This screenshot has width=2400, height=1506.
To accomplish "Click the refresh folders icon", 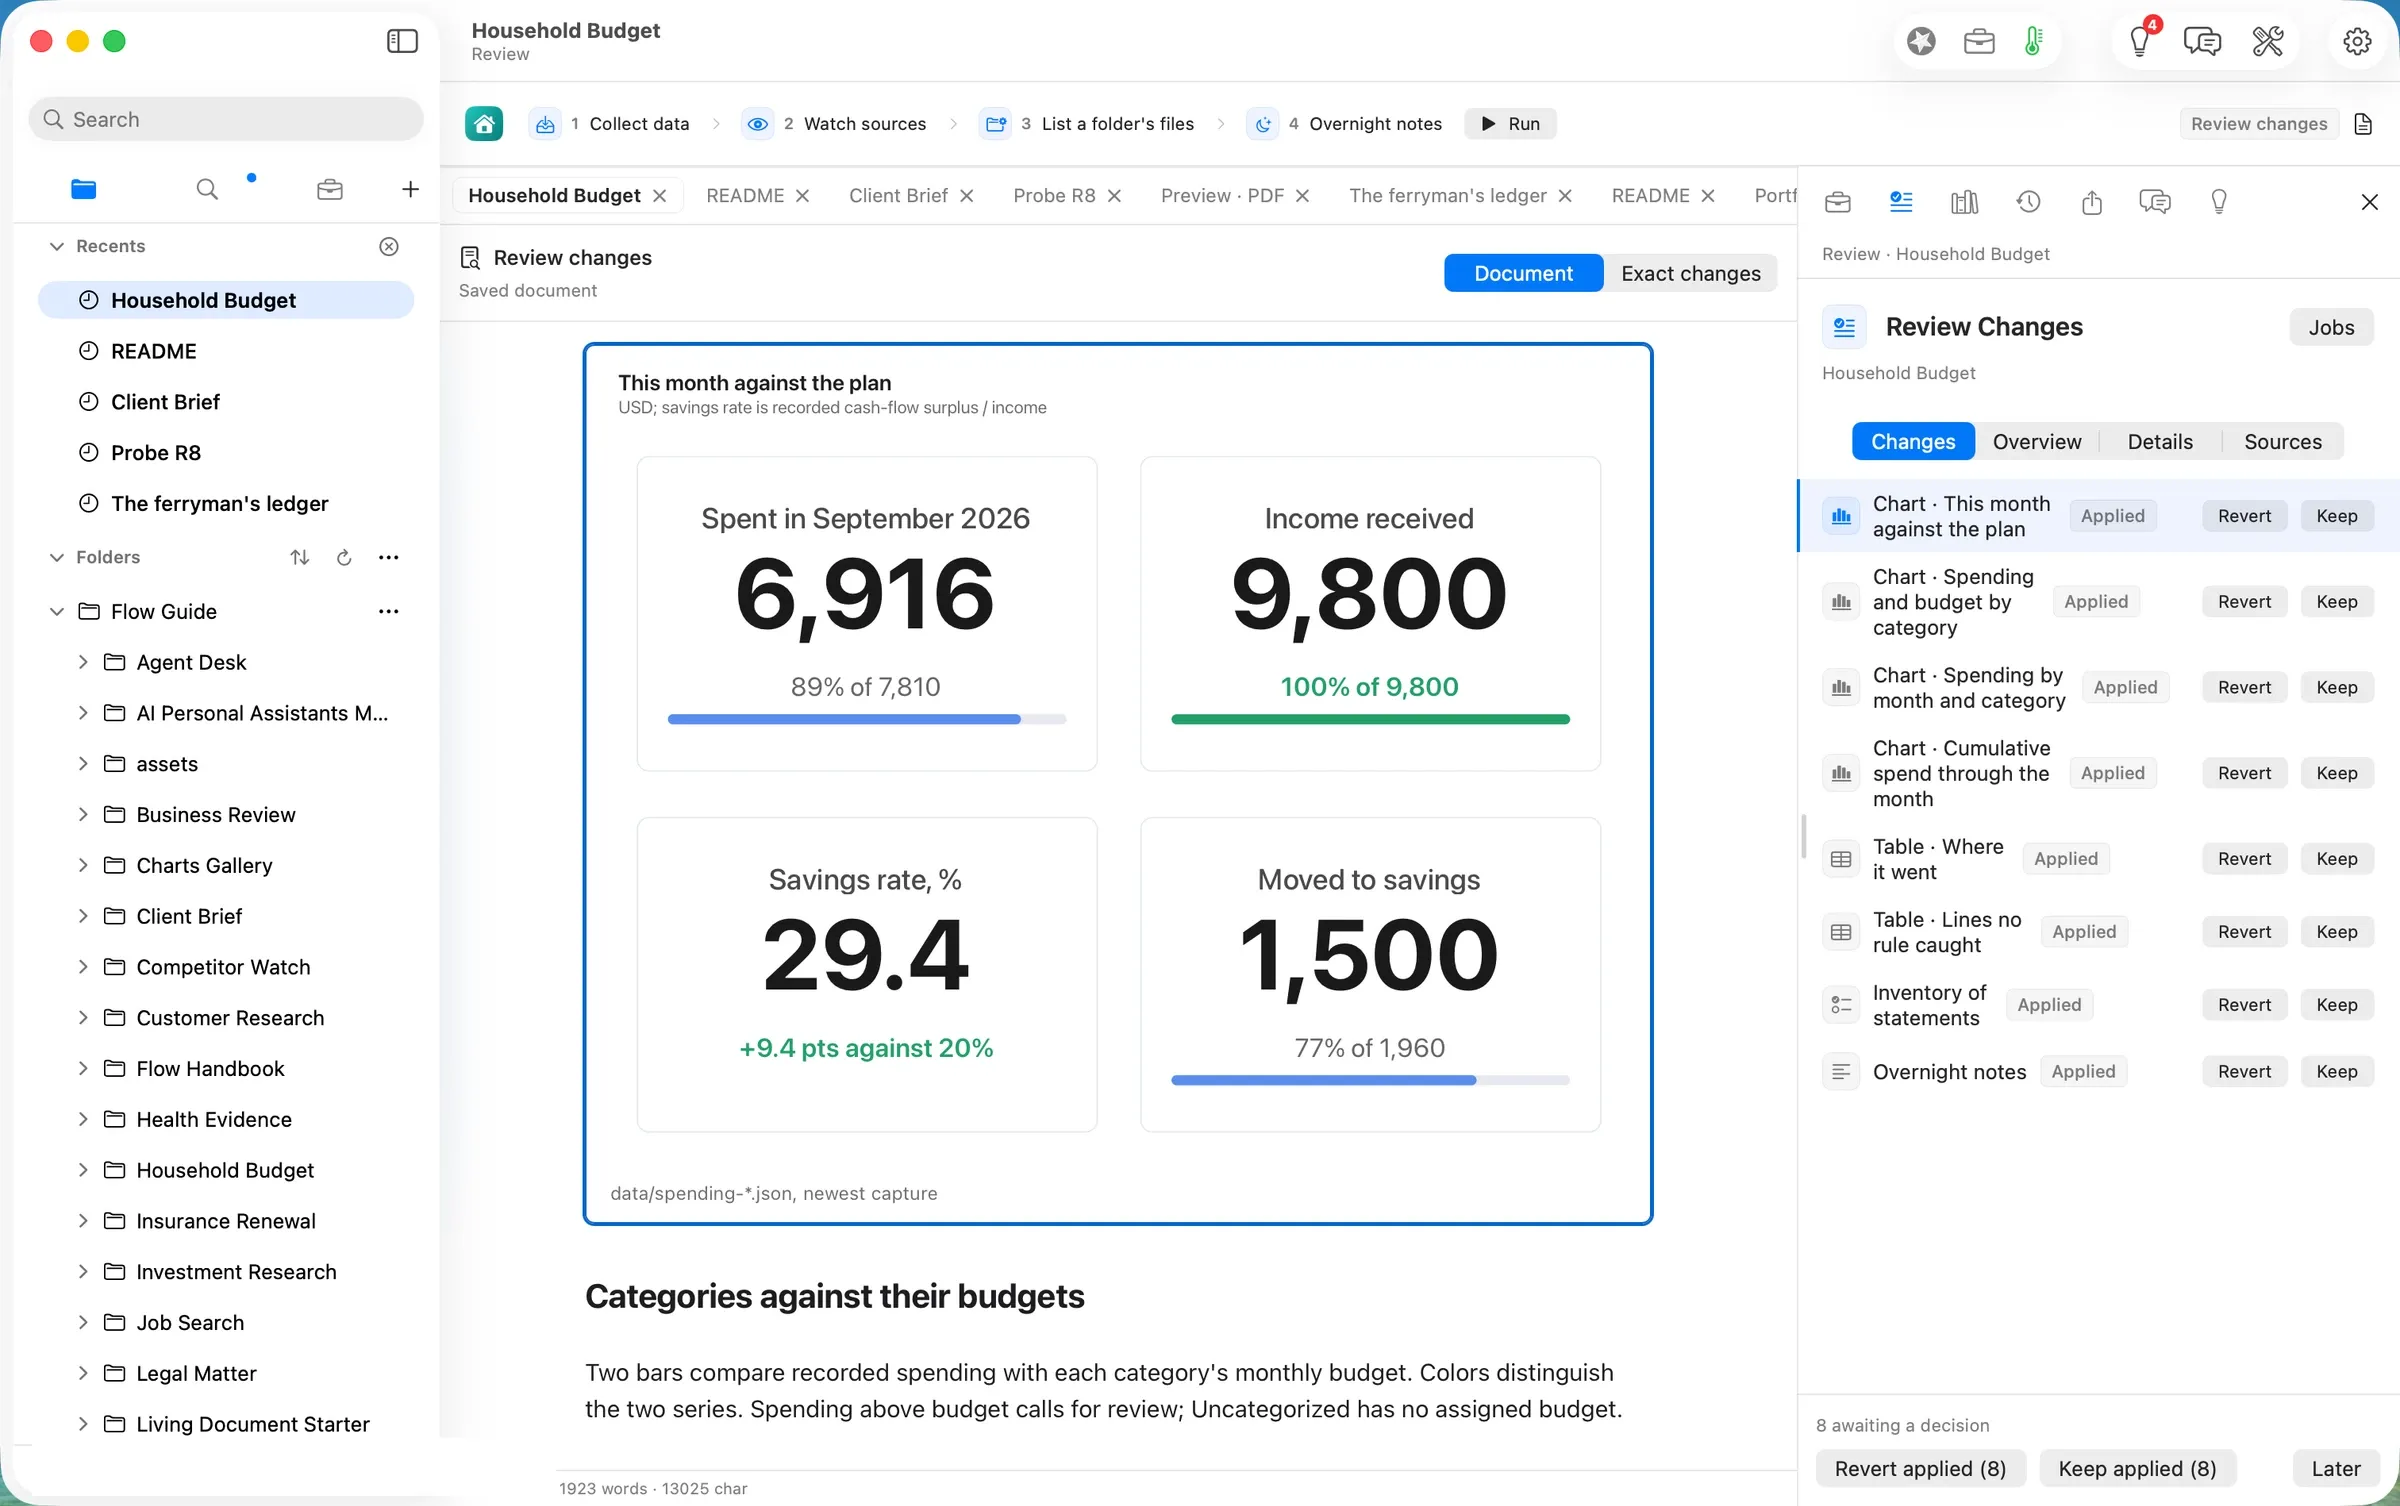I will point(344,557).
